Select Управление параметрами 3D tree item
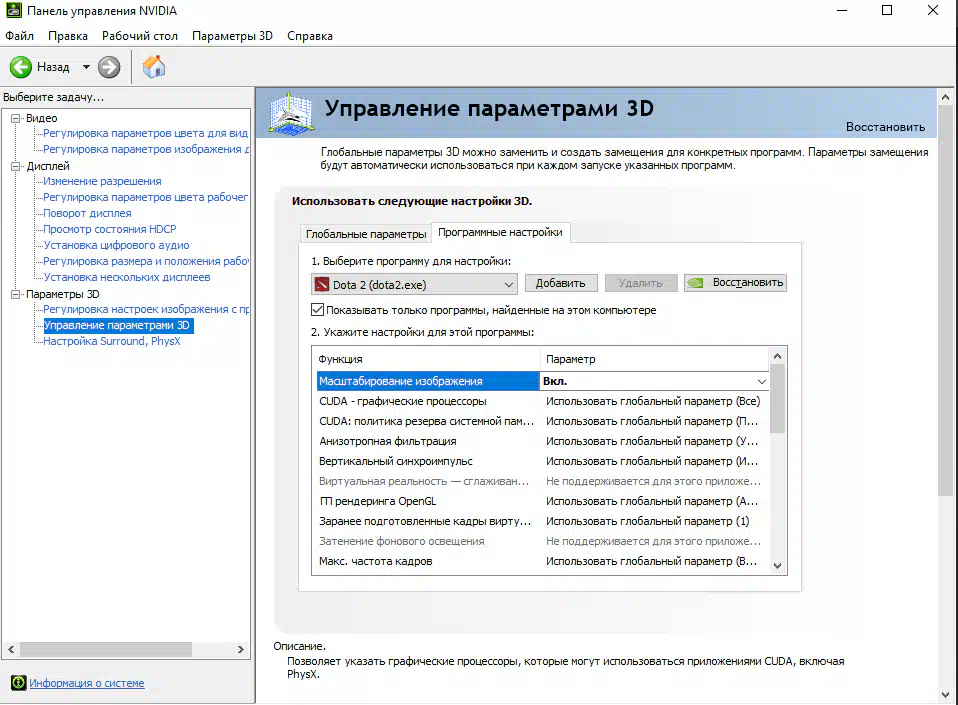The width and height of the screenshot is (958, 705). [x=118, y=325]
